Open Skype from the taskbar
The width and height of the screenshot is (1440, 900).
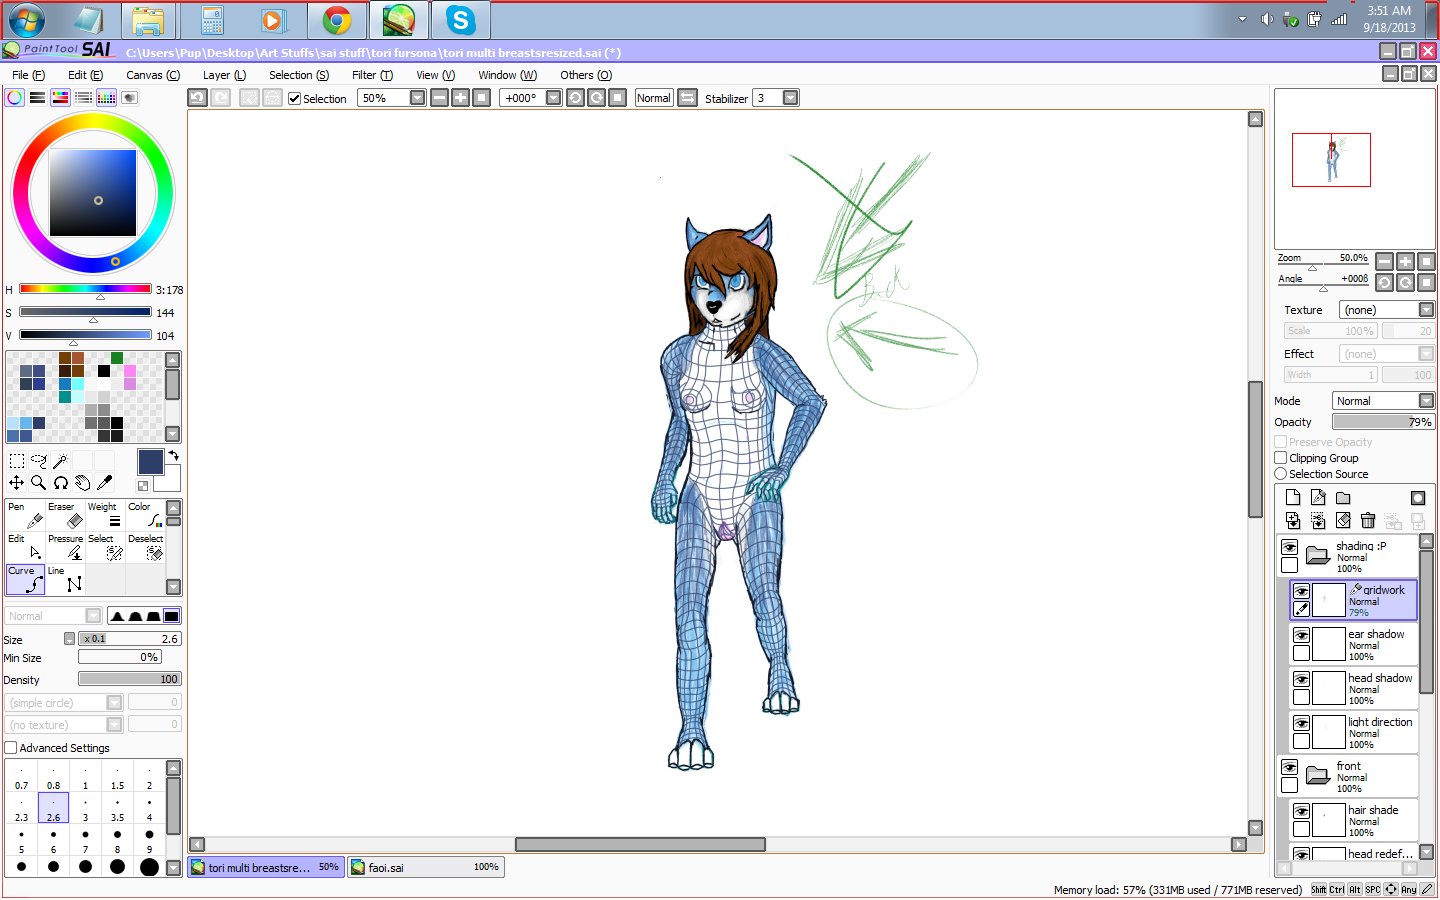(x=460, y=20)
